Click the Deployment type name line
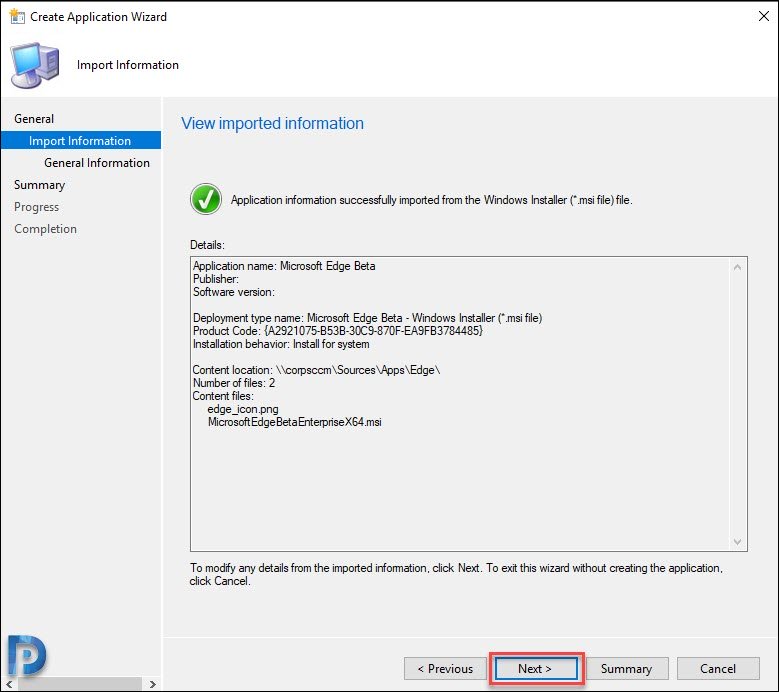Viewport: 779px width, 692px height. (367, 318)
